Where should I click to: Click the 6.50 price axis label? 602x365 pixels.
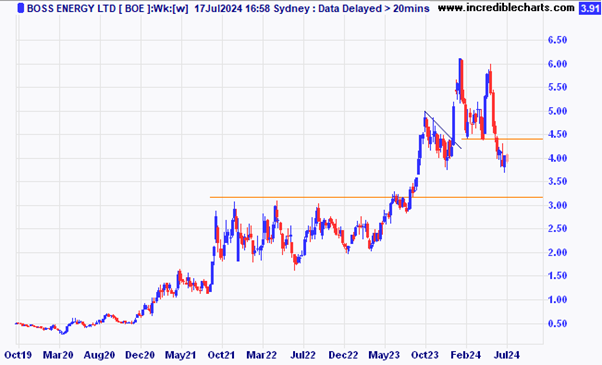(557, 40)
